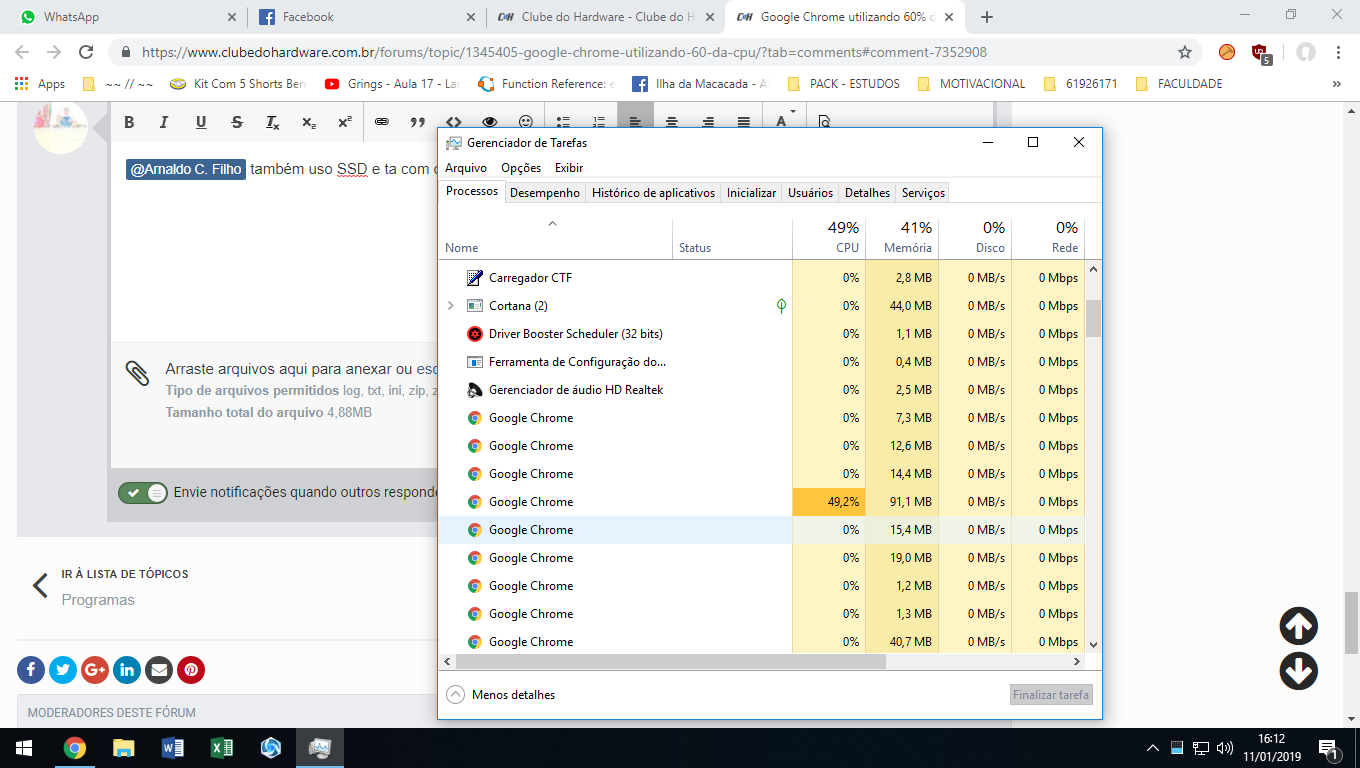The image size is (1360, 768).
Task: Insert a link using the chain icon
Action: coord(381,122)
